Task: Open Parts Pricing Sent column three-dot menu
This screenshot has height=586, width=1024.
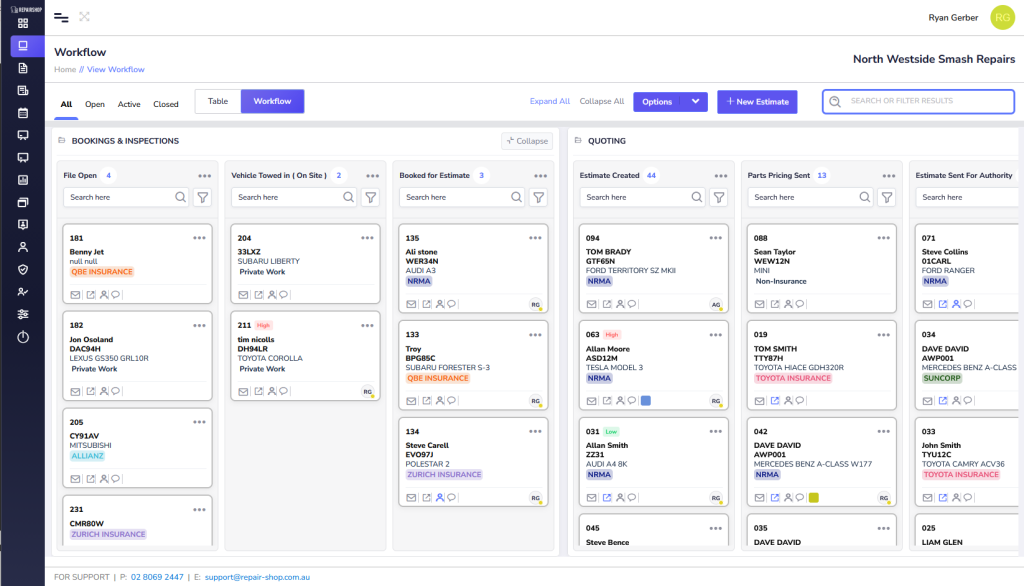Action: point(889,176)
